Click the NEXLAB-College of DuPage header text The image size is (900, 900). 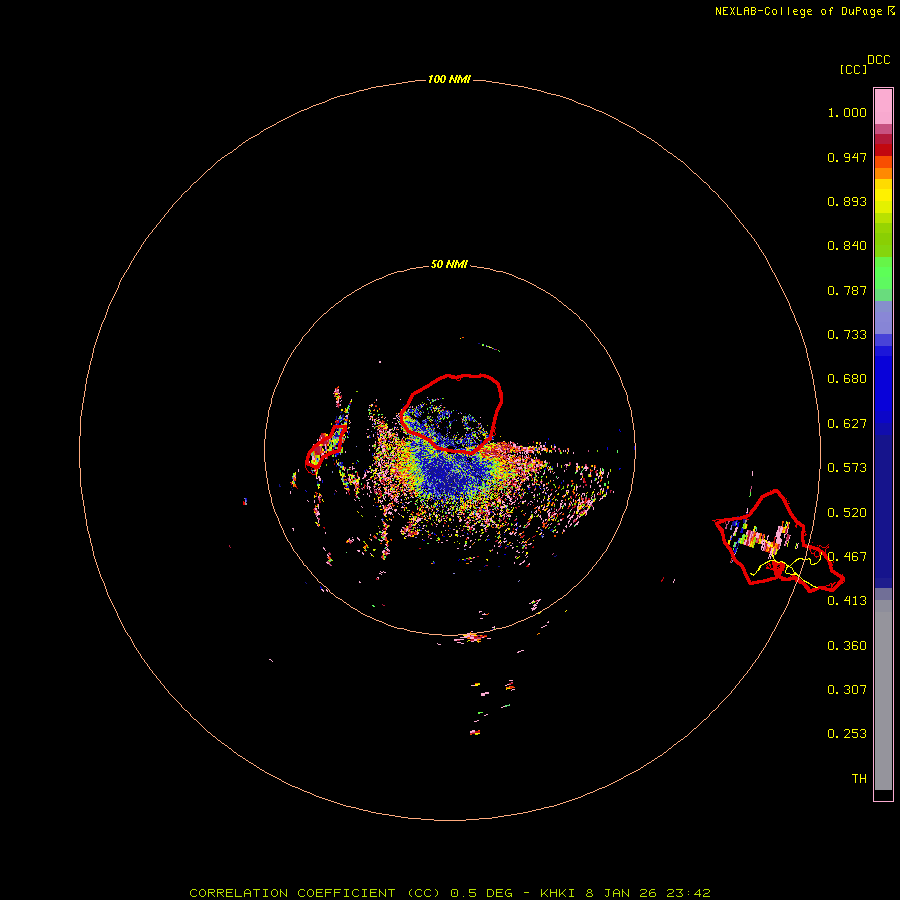tap(804, 11)
